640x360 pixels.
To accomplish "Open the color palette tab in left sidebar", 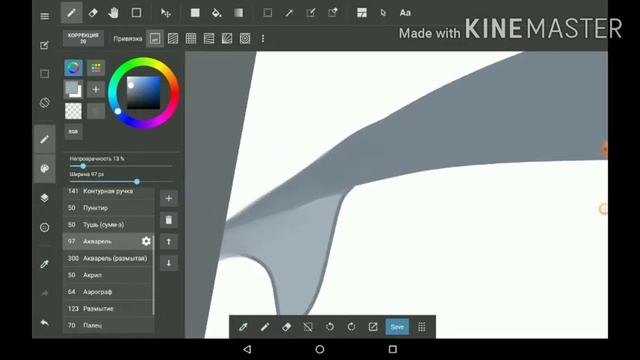I will pos(44,169).
